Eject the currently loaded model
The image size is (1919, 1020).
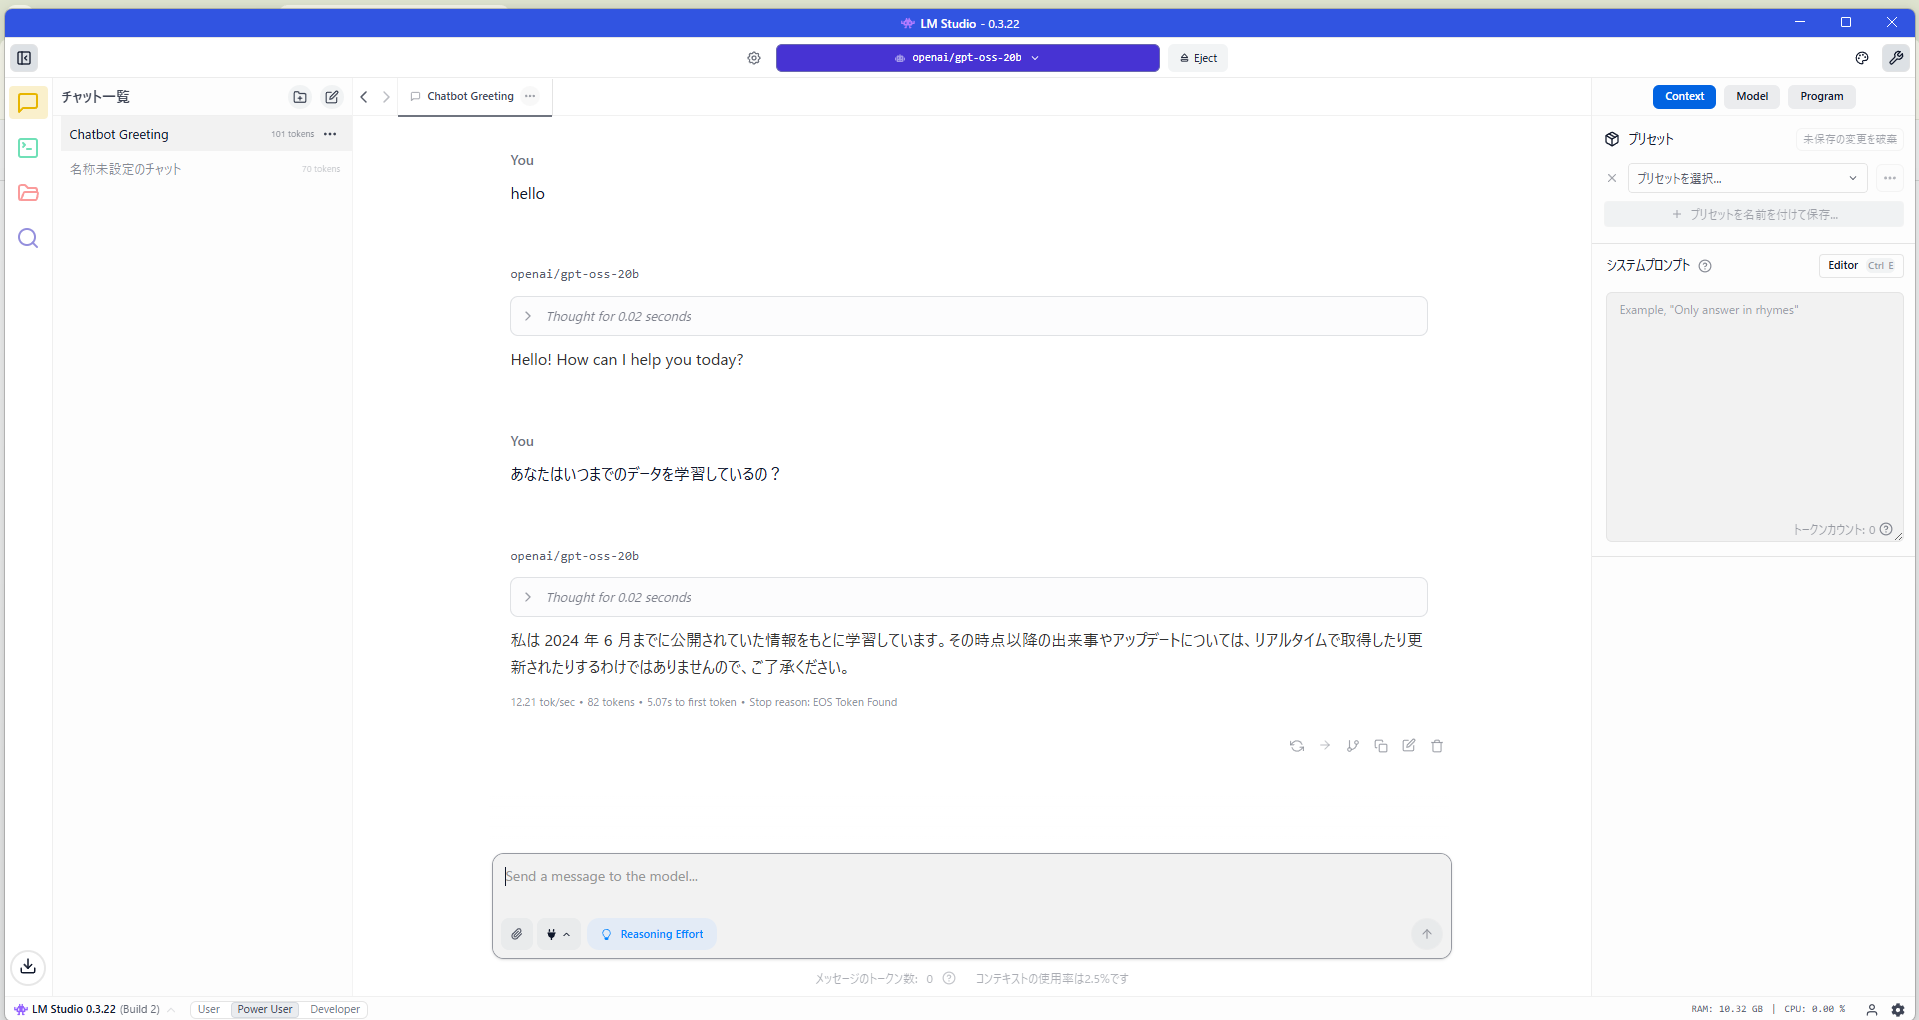coord(1197,58)
